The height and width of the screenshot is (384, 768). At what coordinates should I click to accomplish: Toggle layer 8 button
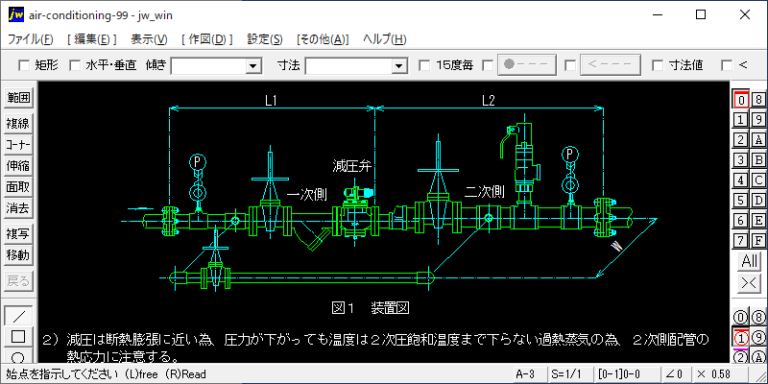pos(758,99)
